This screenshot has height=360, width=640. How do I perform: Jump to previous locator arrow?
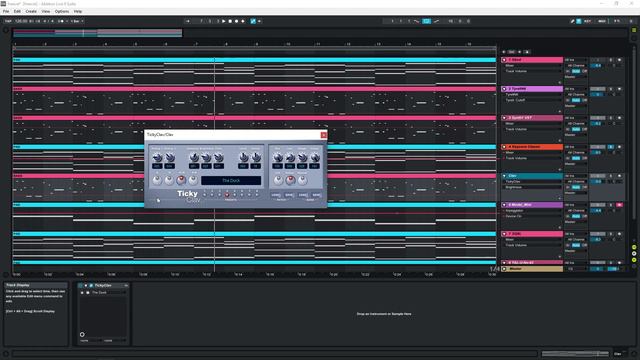(x=504, y=52)
